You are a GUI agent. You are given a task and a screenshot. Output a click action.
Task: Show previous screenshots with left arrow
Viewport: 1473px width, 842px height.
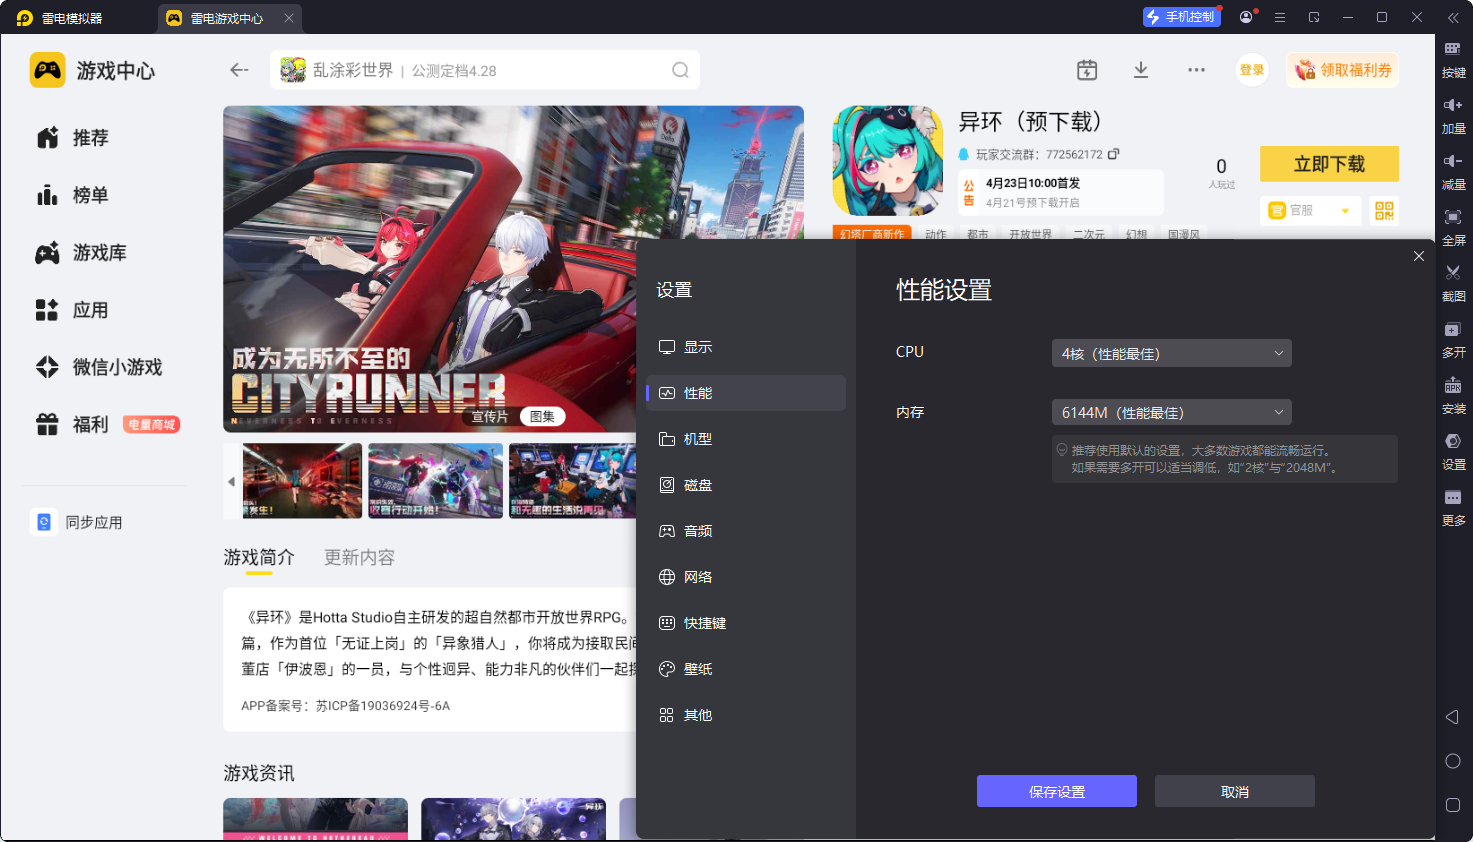pyautogui.click(x=231, y=481)
